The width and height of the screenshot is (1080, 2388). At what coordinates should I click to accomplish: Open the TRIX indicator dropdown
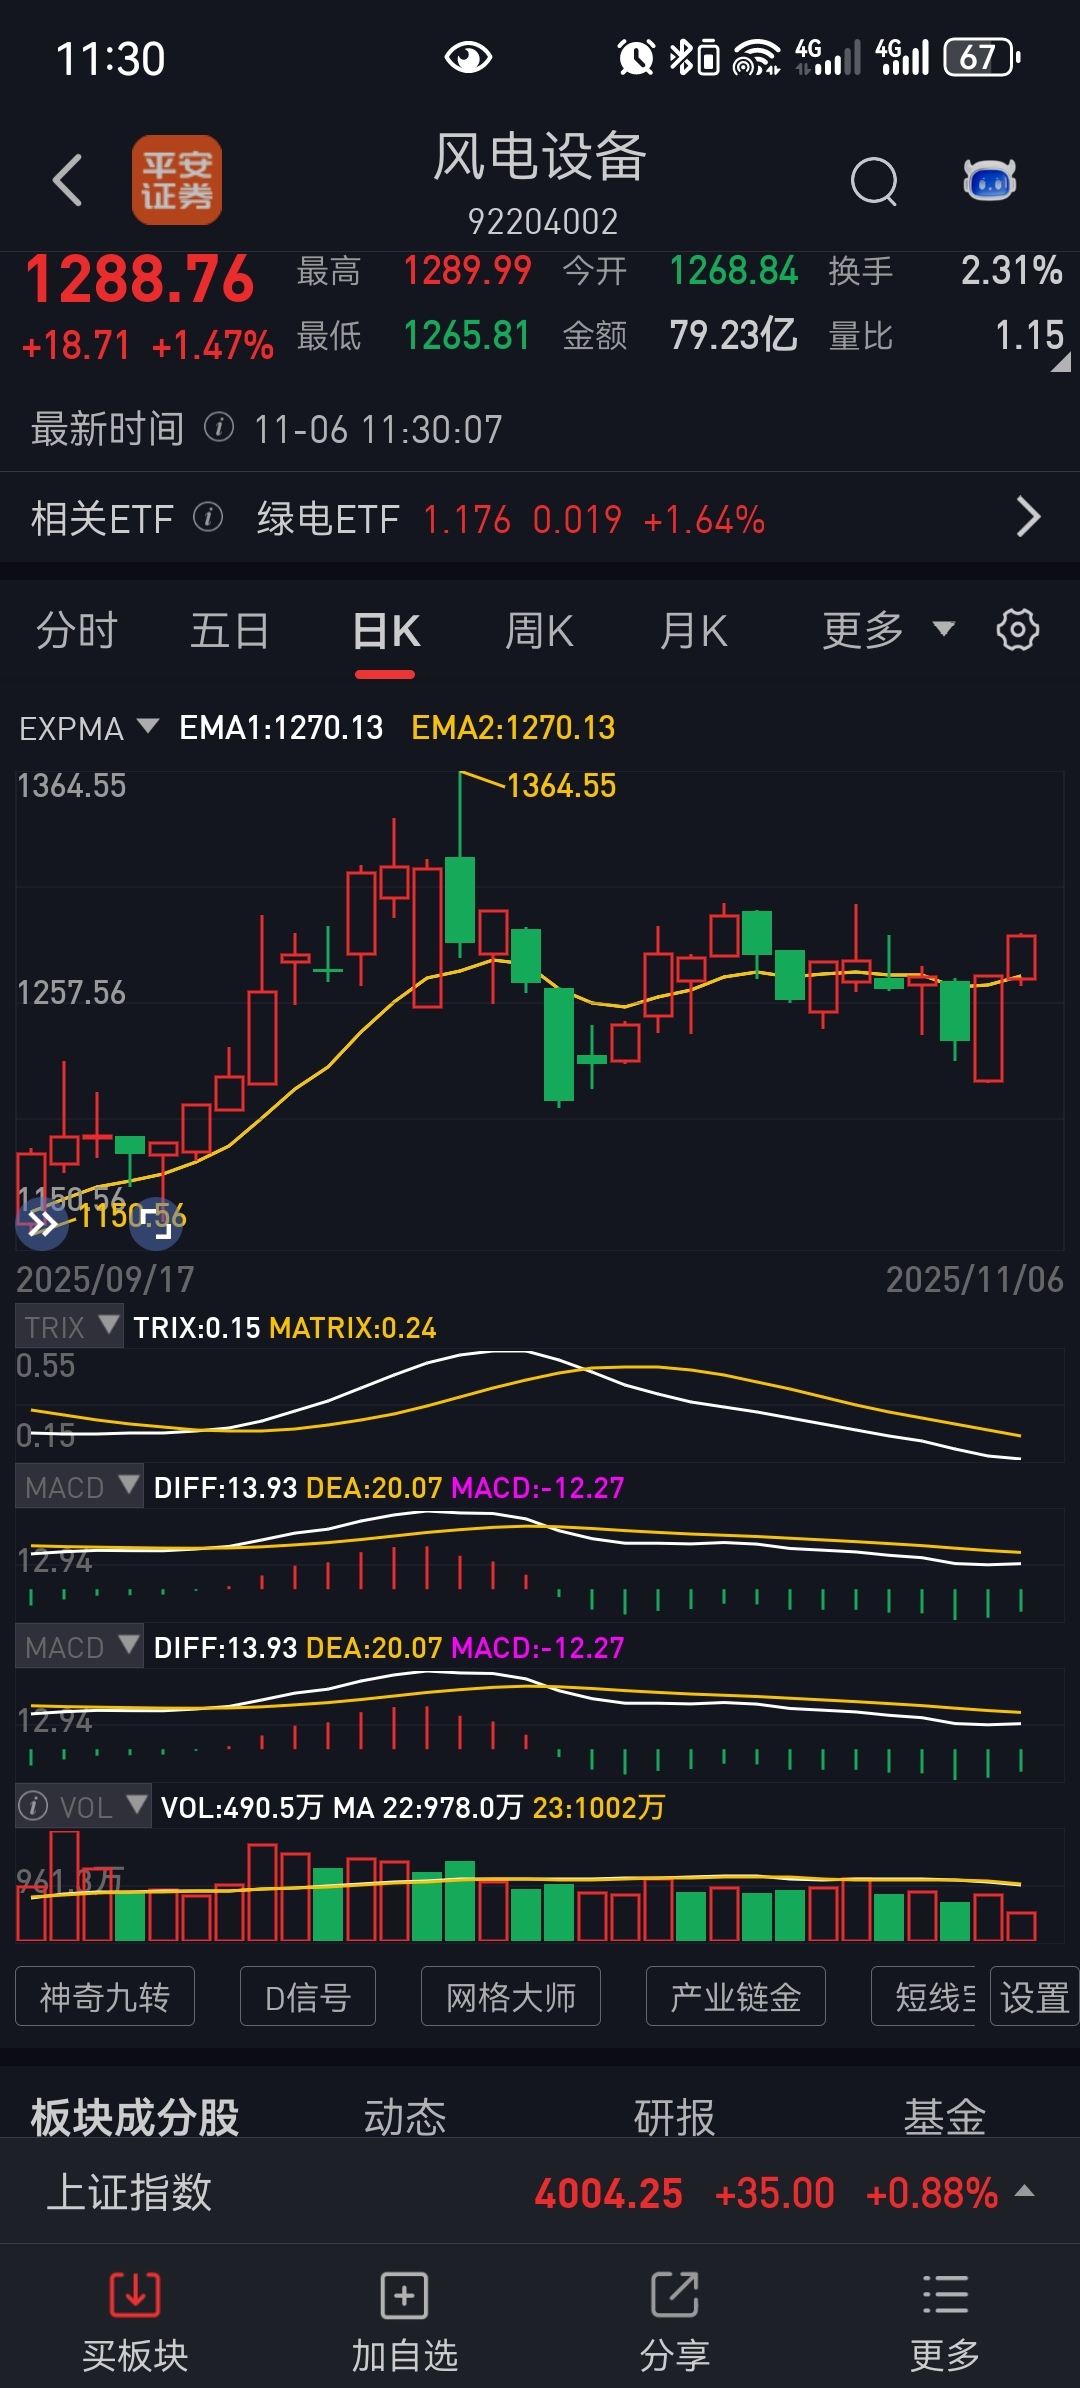pyautogui.click(x=69, y=1327)
